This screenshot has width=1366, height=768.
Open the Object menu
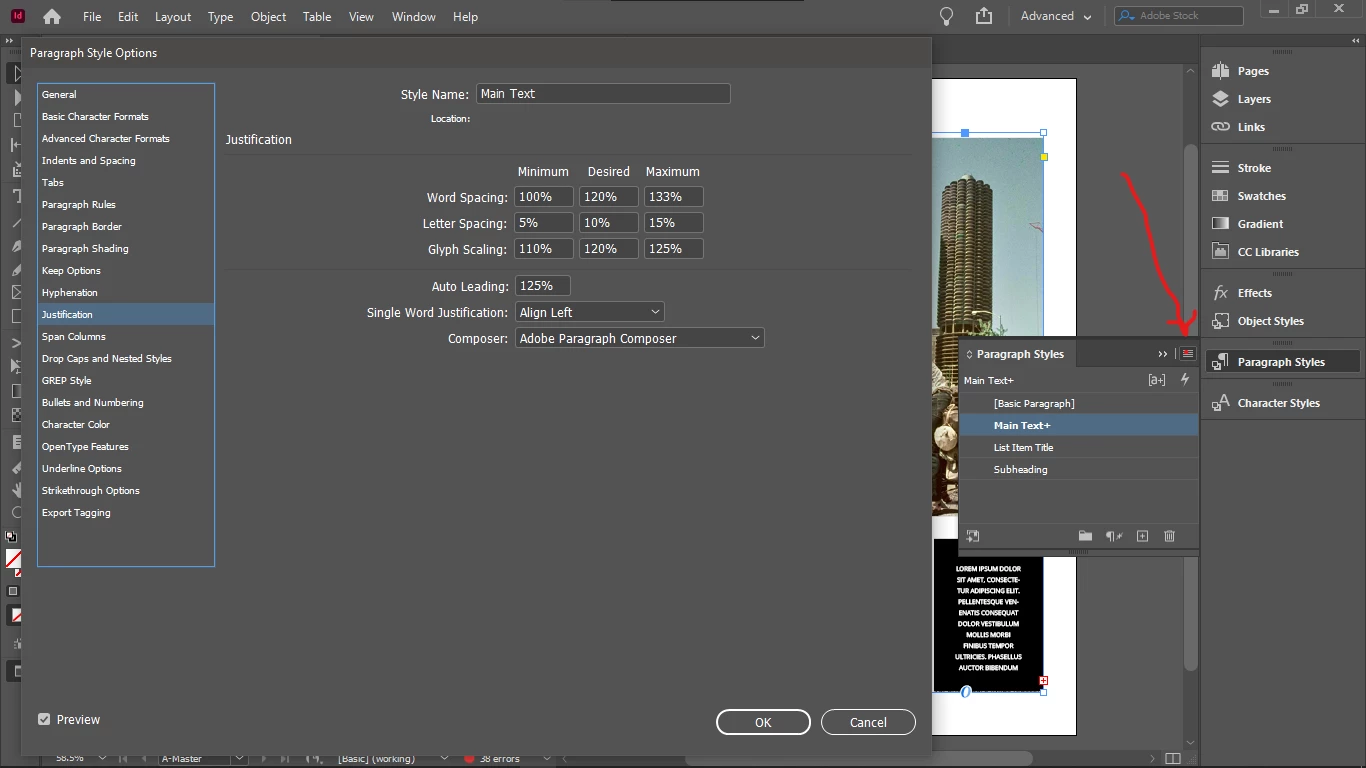coord(268,17)
